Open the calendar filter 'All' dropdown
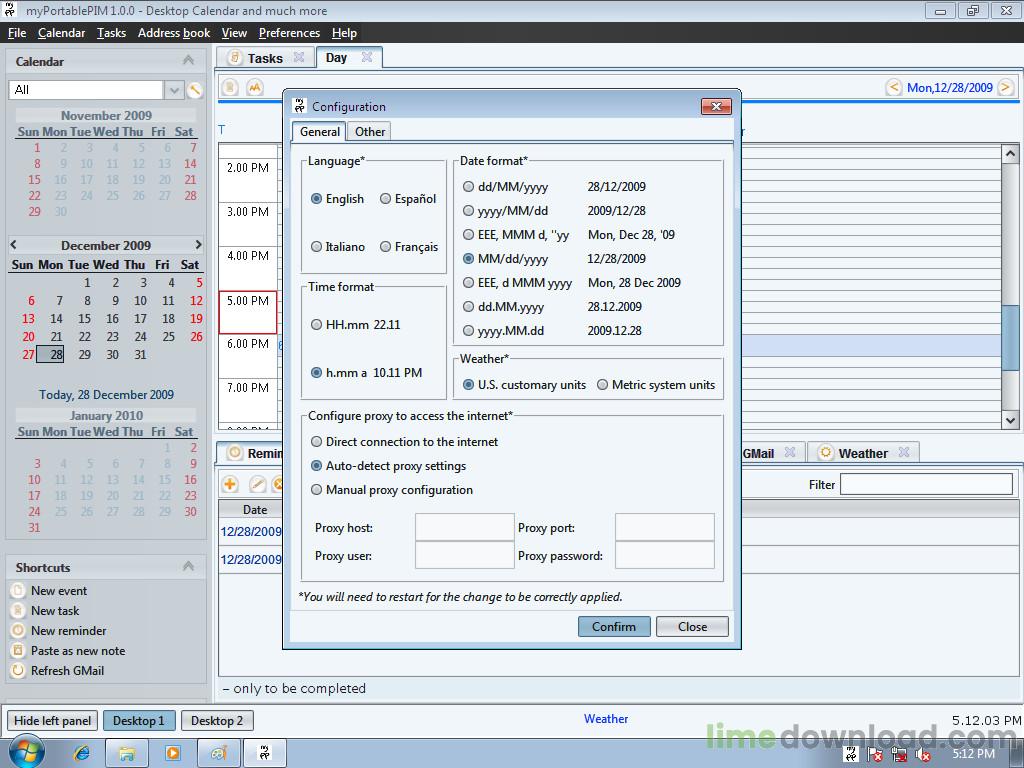 pos(174,90)
